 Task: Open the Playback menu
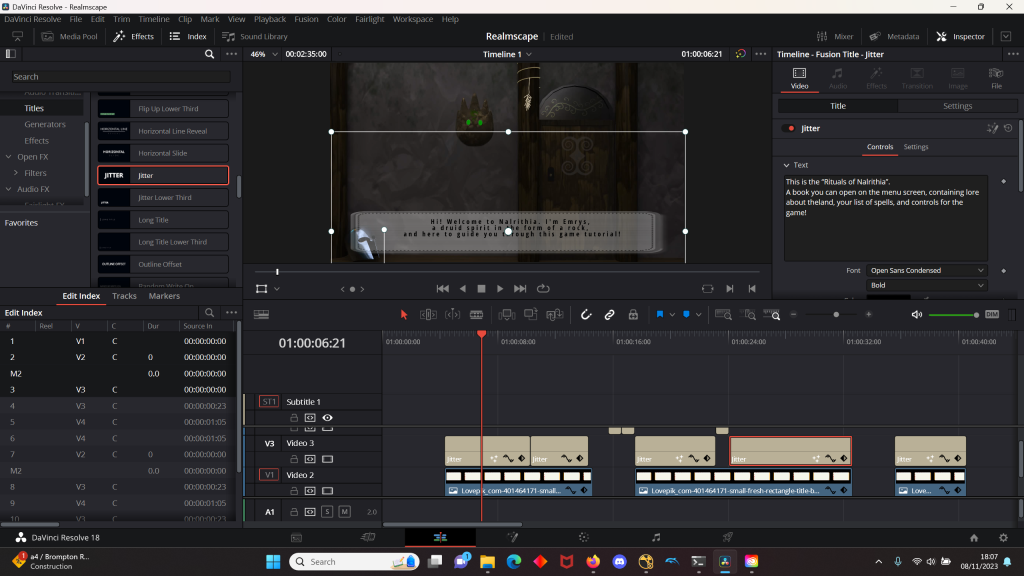(270, 19)
